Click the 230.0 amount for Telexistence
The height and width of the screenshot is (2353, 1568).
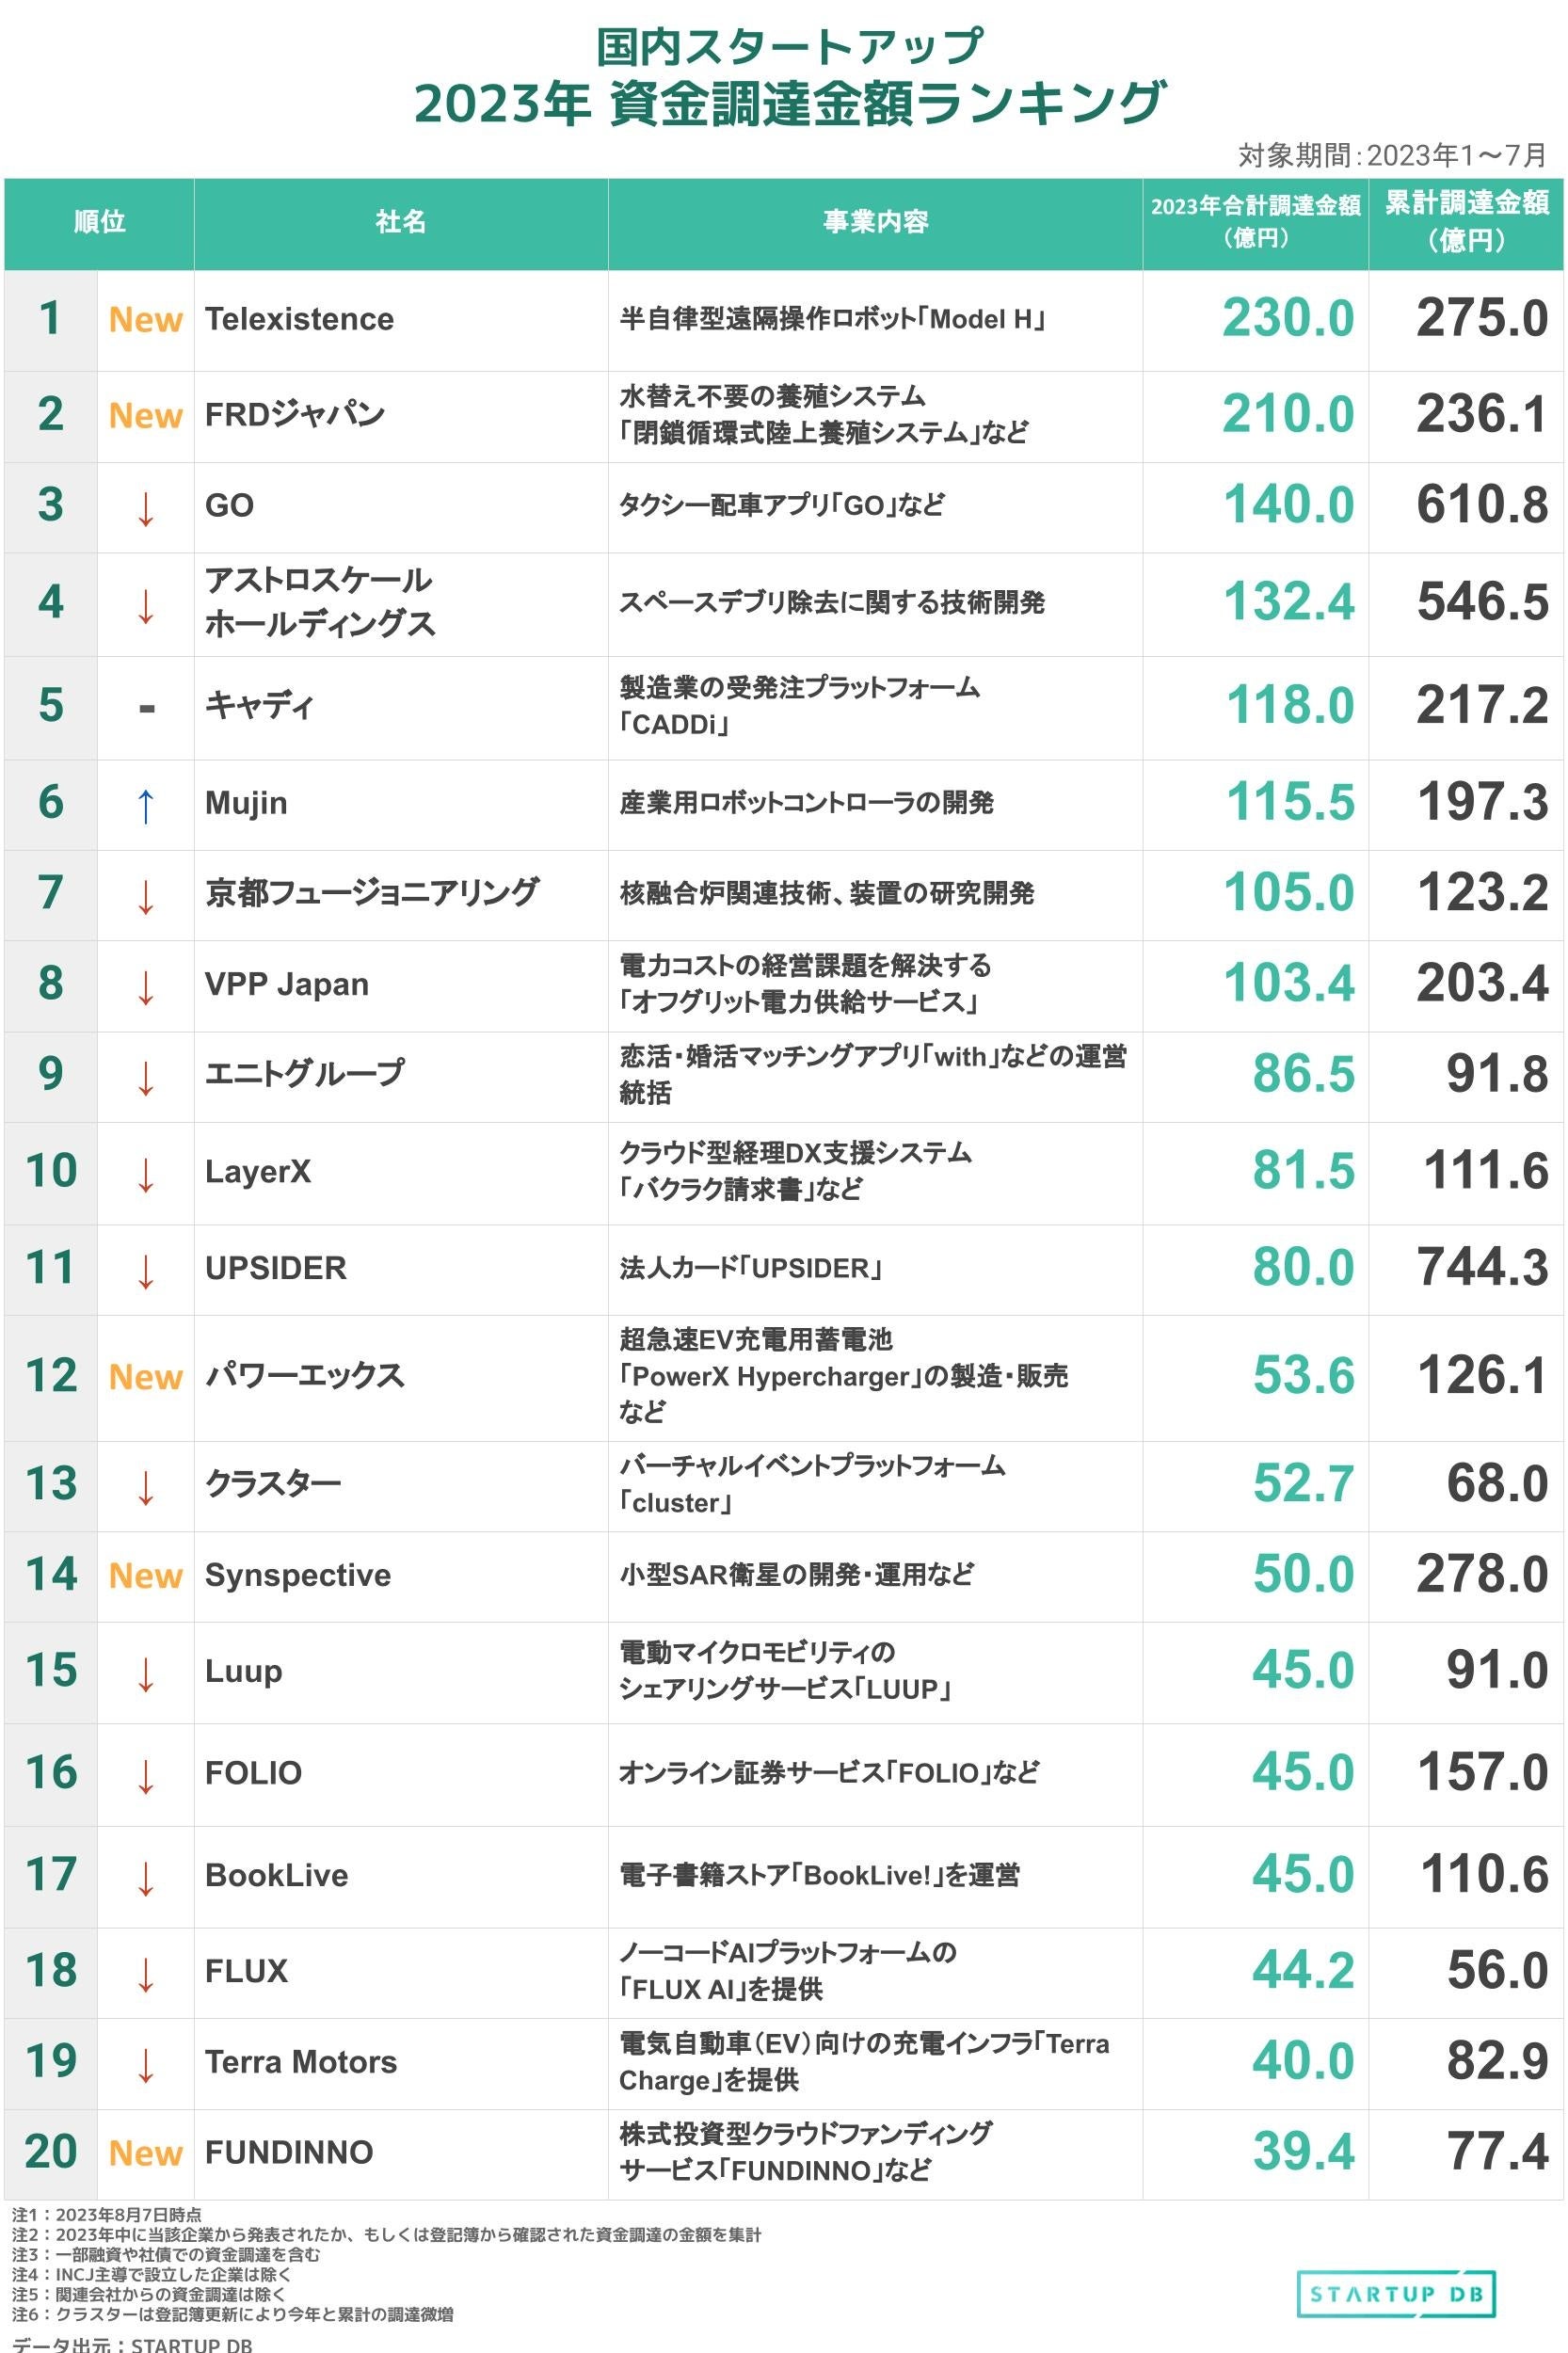(1288, 319)
